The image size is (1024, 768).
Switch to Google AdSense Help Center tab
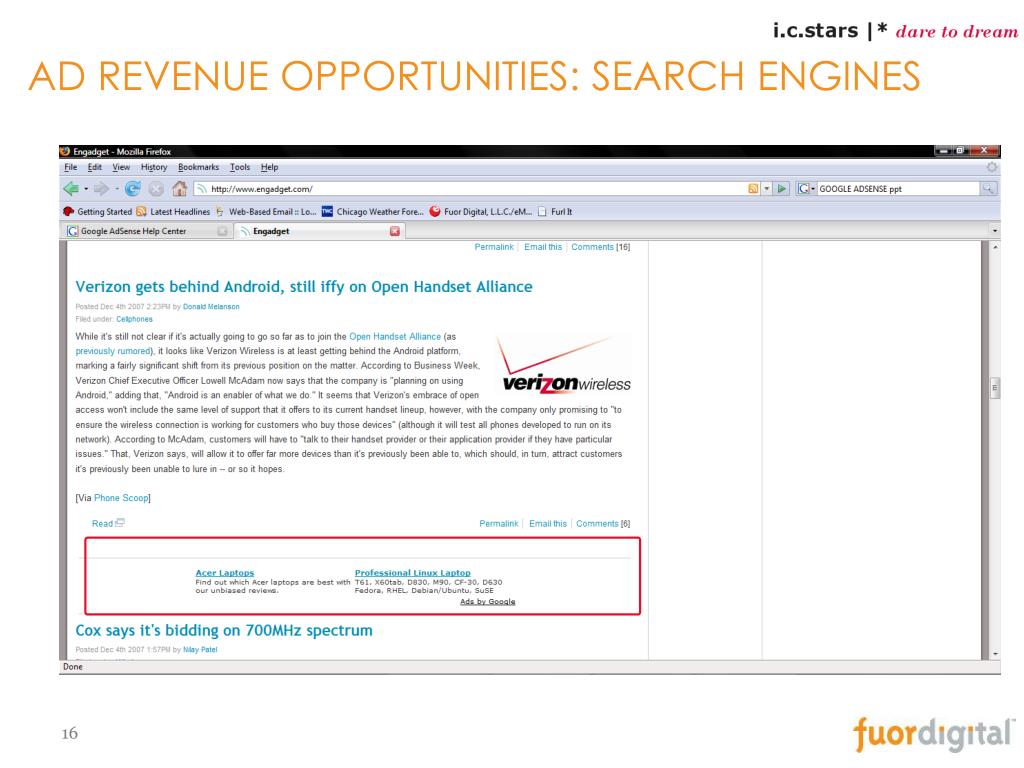[147, 231]
